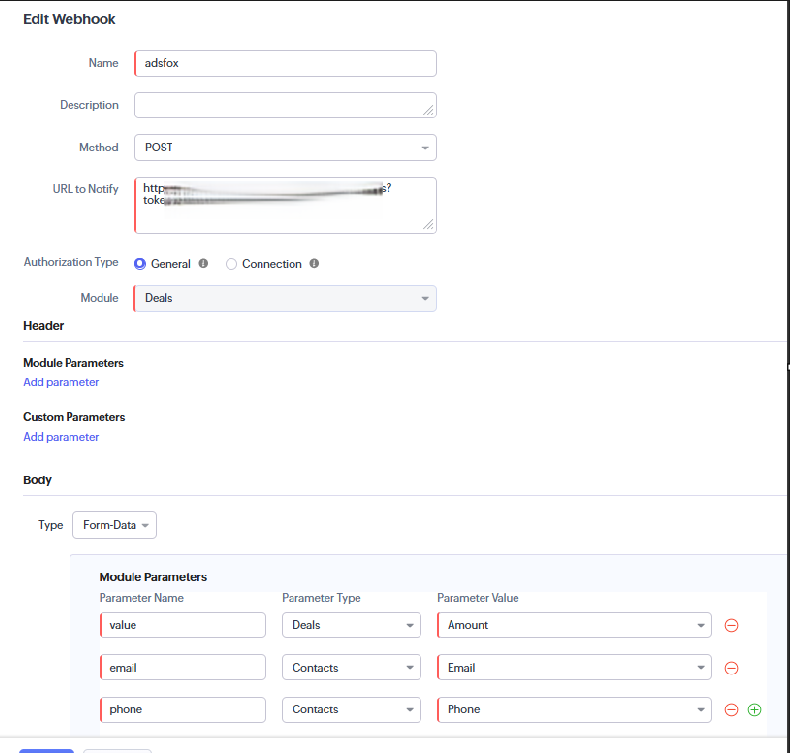Show info tooltip for General authorization
This screenshot has height=753, width=790.
click(x=203, y=264)
